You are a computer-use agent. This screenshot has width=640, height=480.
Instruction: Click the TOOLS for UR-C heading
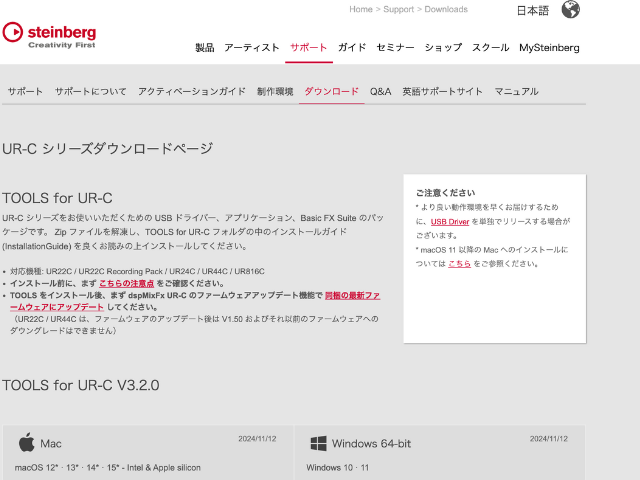click(57, 198)
